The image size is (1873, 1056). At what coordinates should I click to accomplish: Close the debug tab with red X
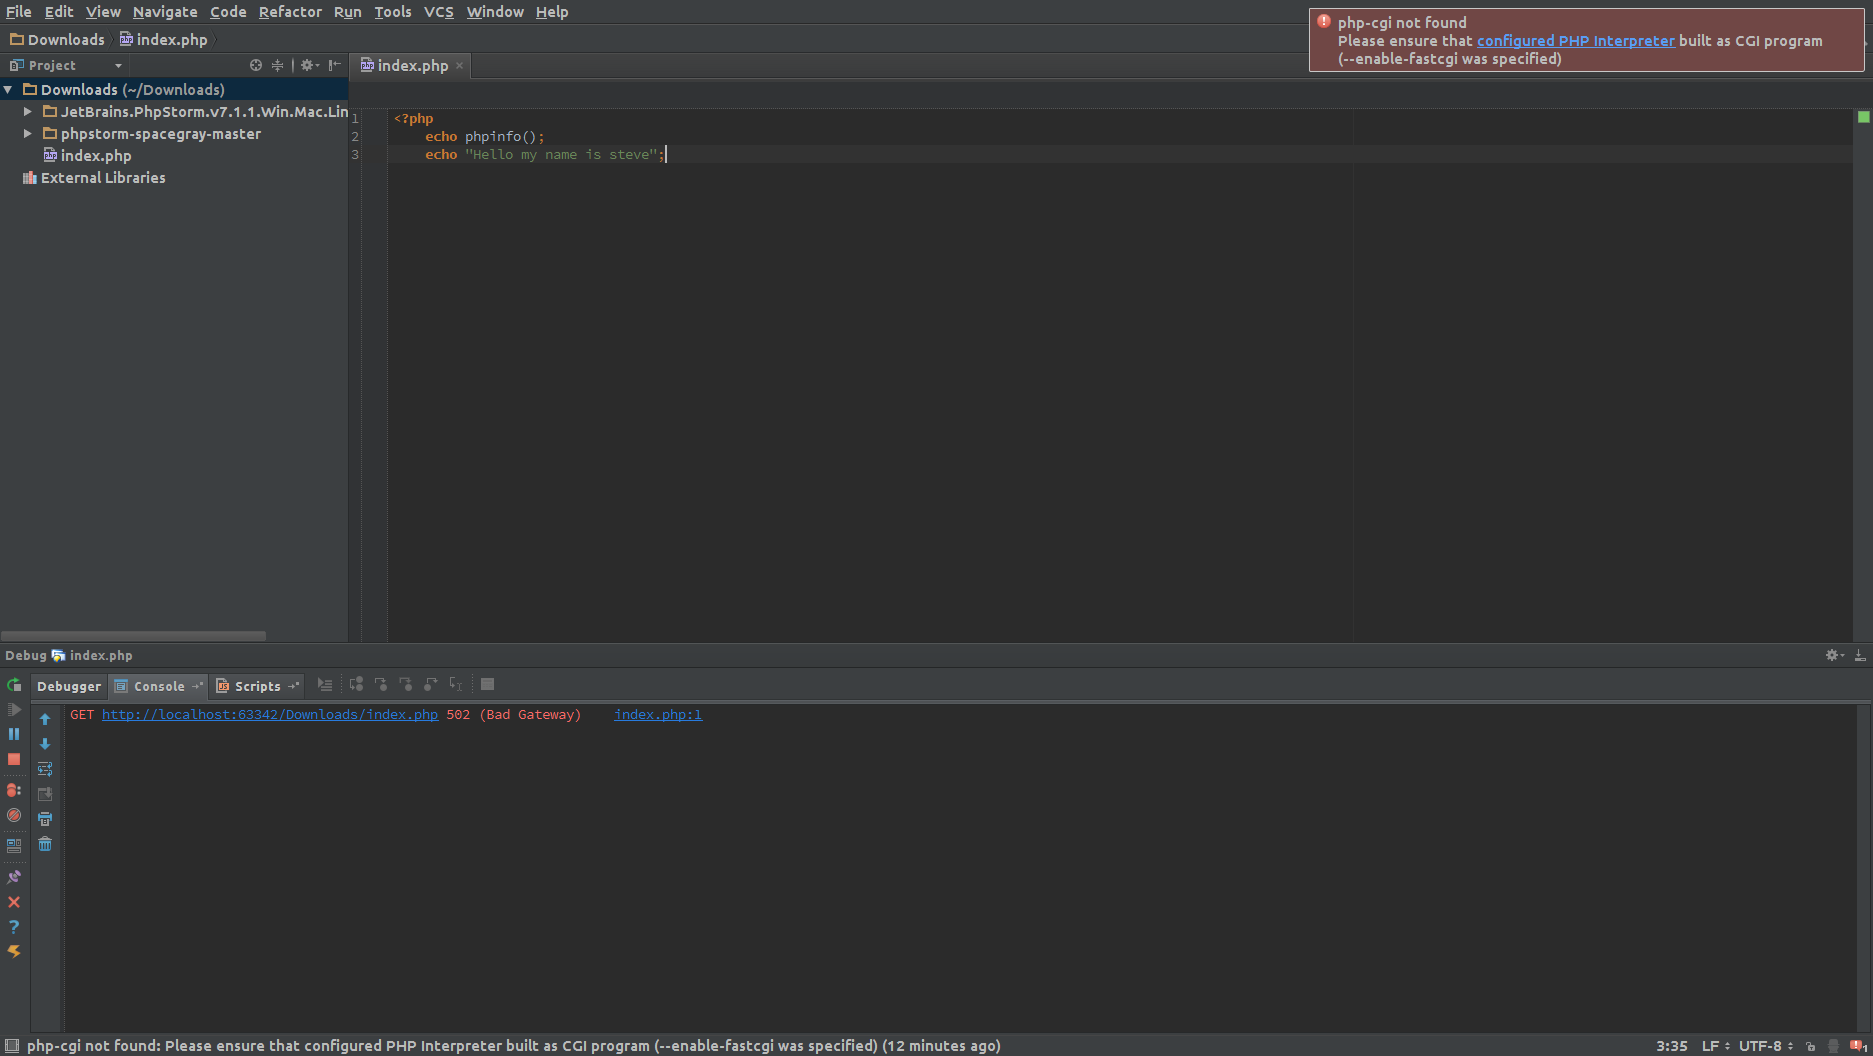[x=14, y=902]
